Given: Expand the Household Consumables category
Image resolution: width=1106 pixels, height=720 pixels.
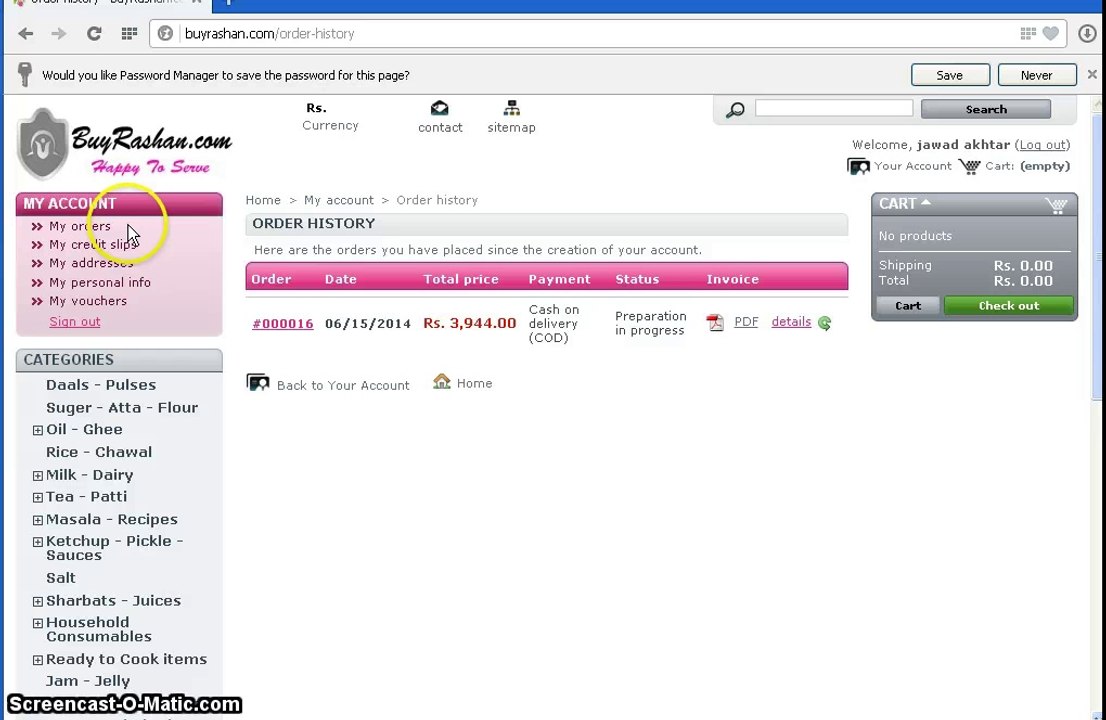Looking at the screenshot, I should [x=37, y=623].
